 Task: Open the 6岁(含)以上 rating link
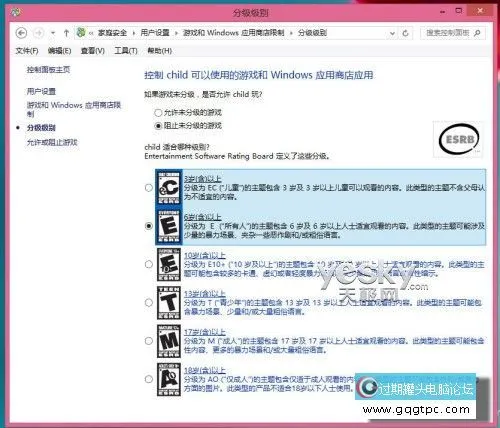point(203,217)
